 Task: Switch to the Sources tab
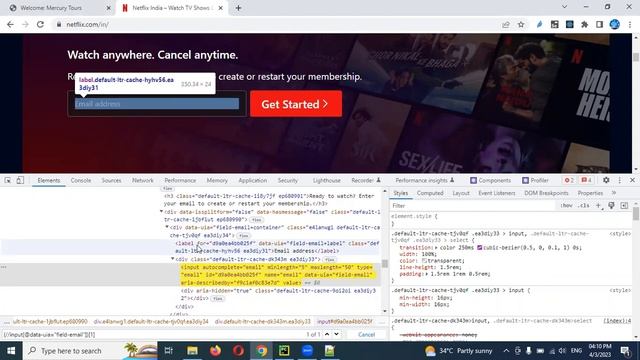click(111, 180)
